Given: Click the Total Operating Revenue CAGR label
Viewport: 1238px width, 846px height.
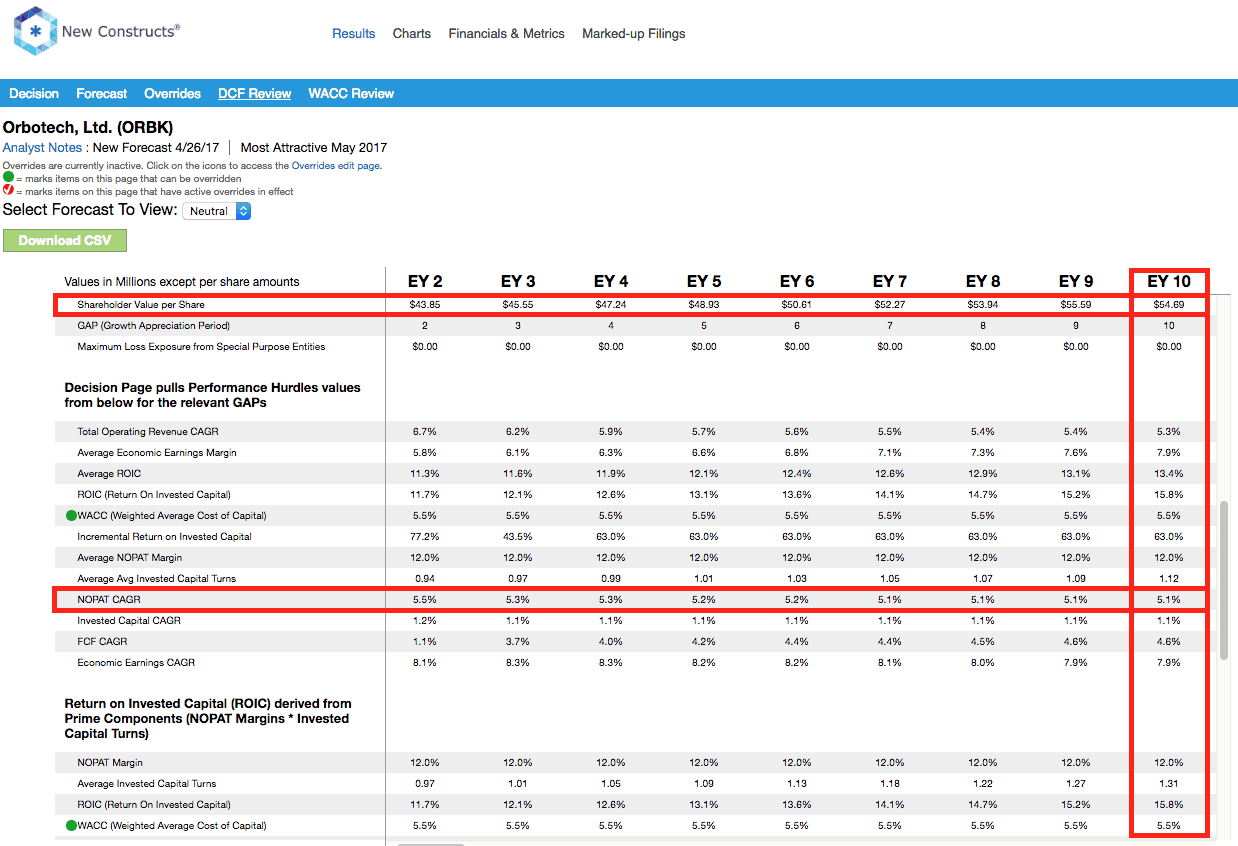Looking at the screenshot, I should click(147, 431).
